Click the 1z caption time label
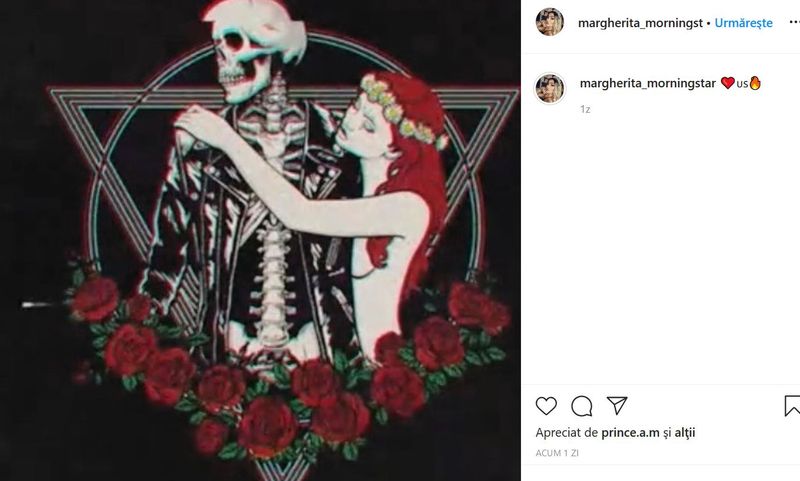This screenshot has height=481, width=800. click(x=585, y=109)
